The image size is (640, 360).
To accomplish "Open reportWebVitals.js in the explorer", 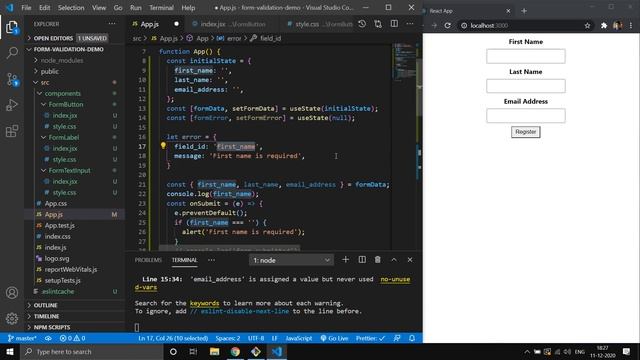I will (x=71, y=269).
